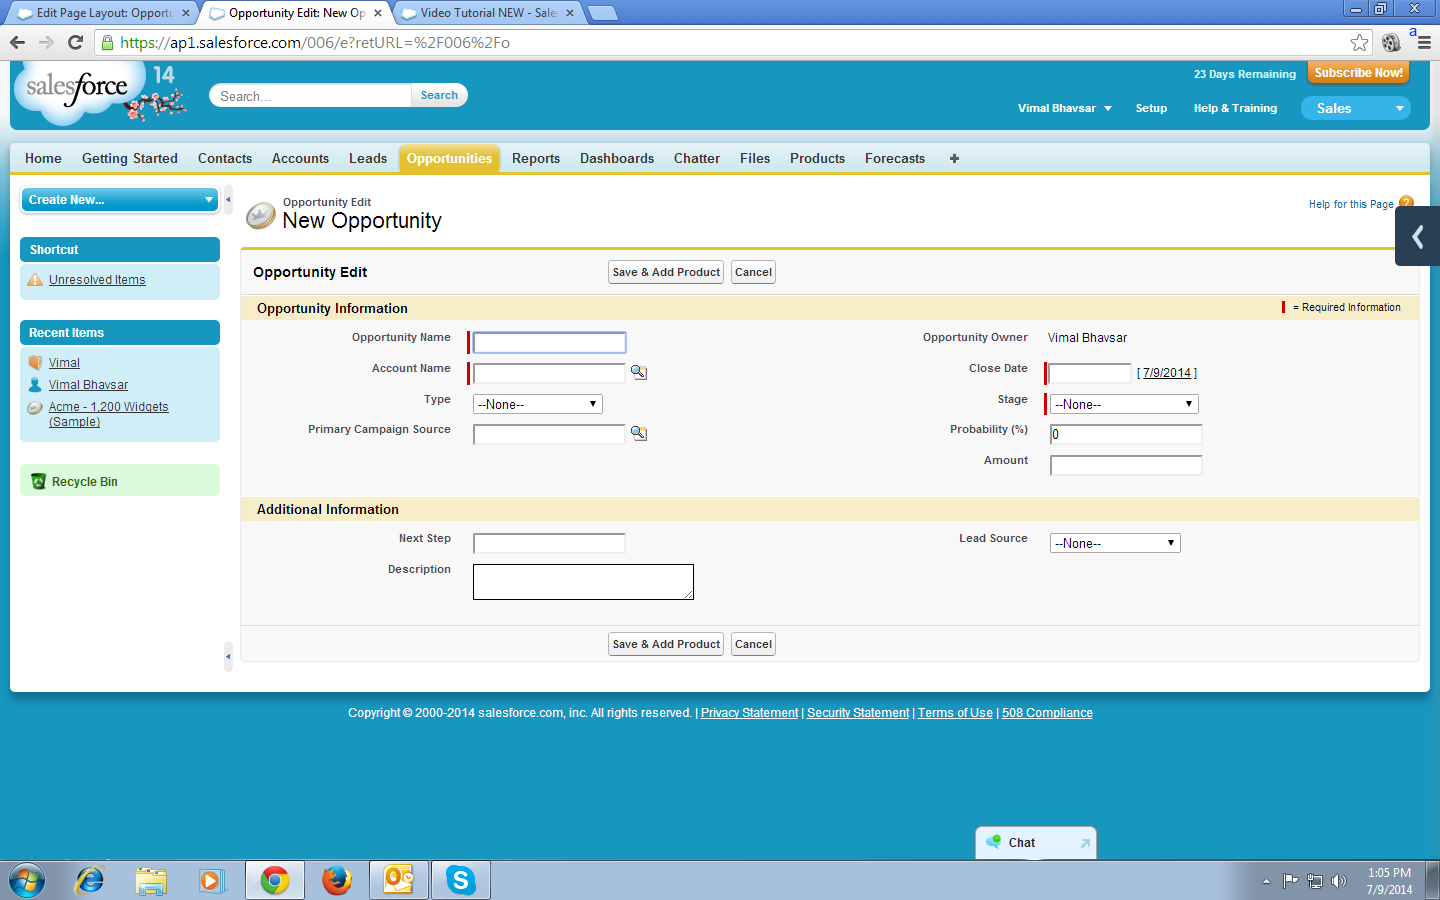
Task: Open Outlook from the taskbar
Action: pyautogui.click(x=399, y=881)
